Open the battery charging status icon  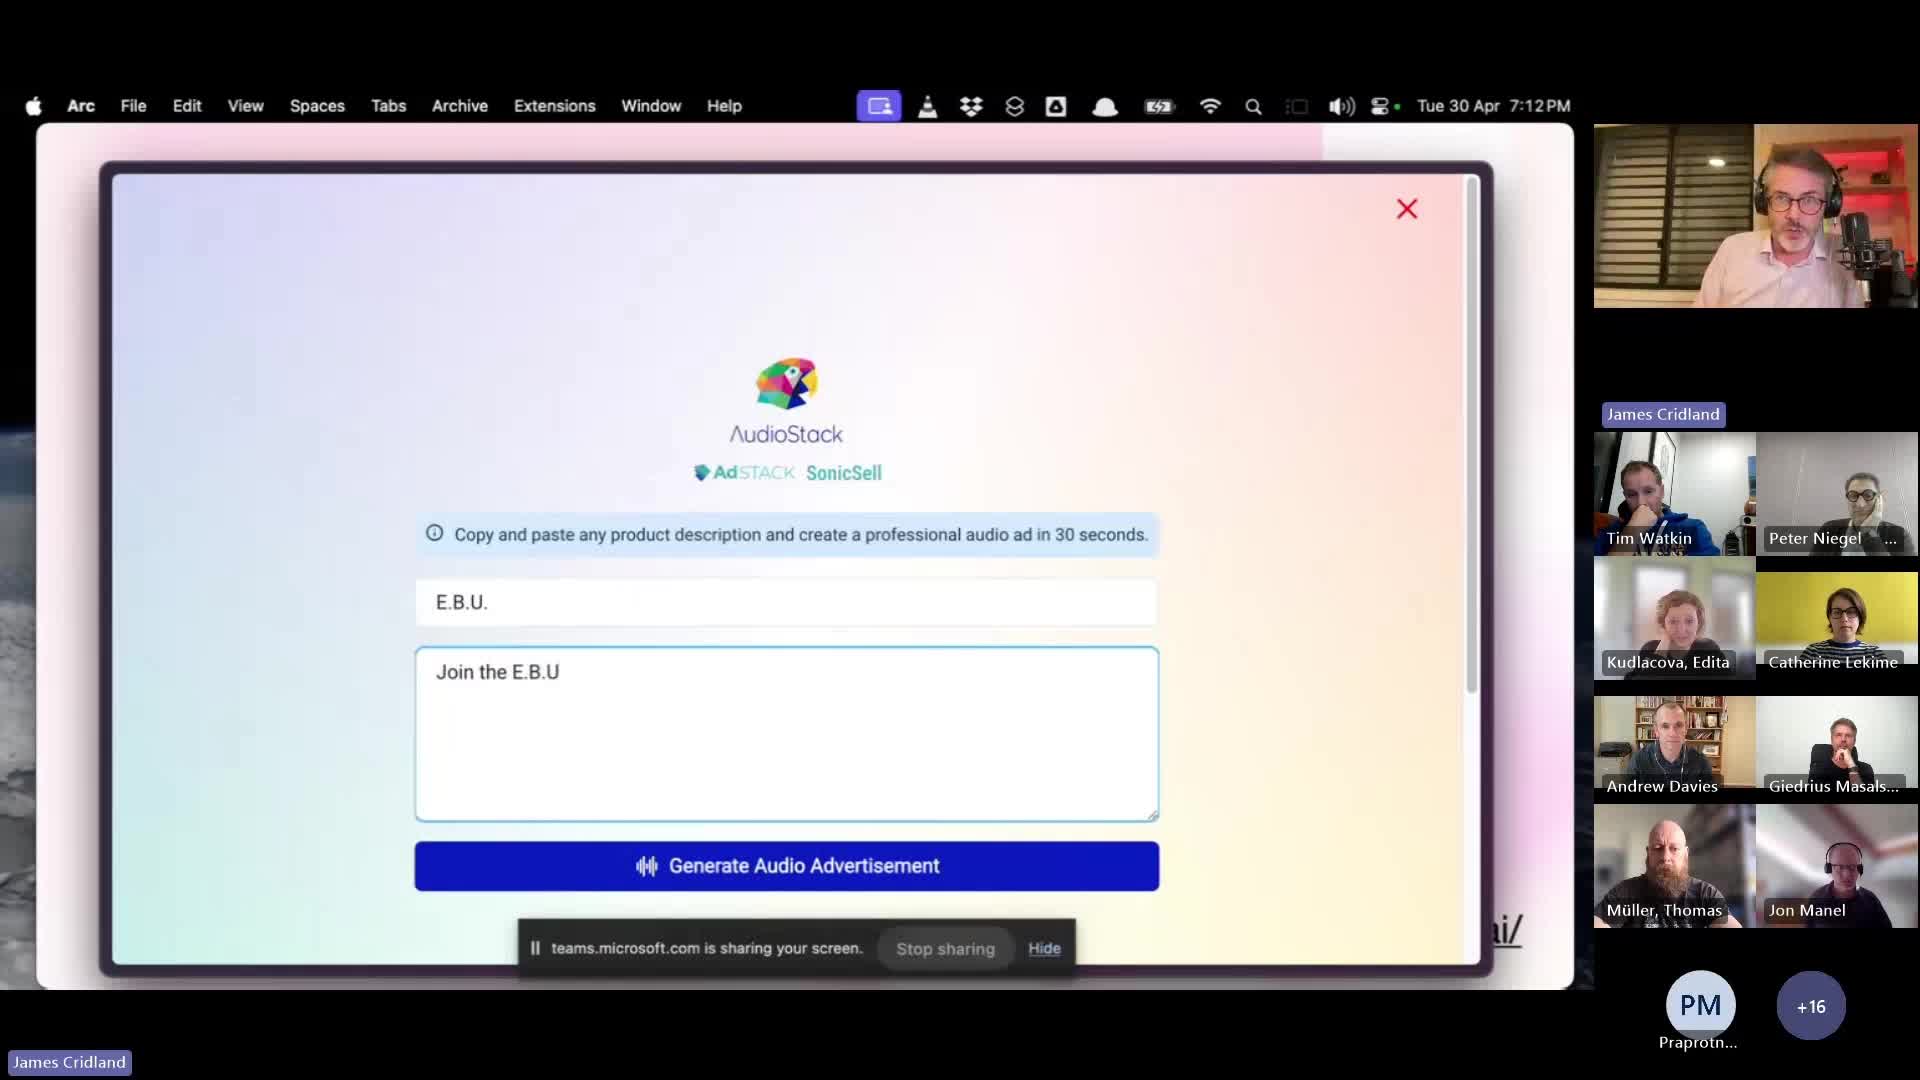coord(1159,106)
